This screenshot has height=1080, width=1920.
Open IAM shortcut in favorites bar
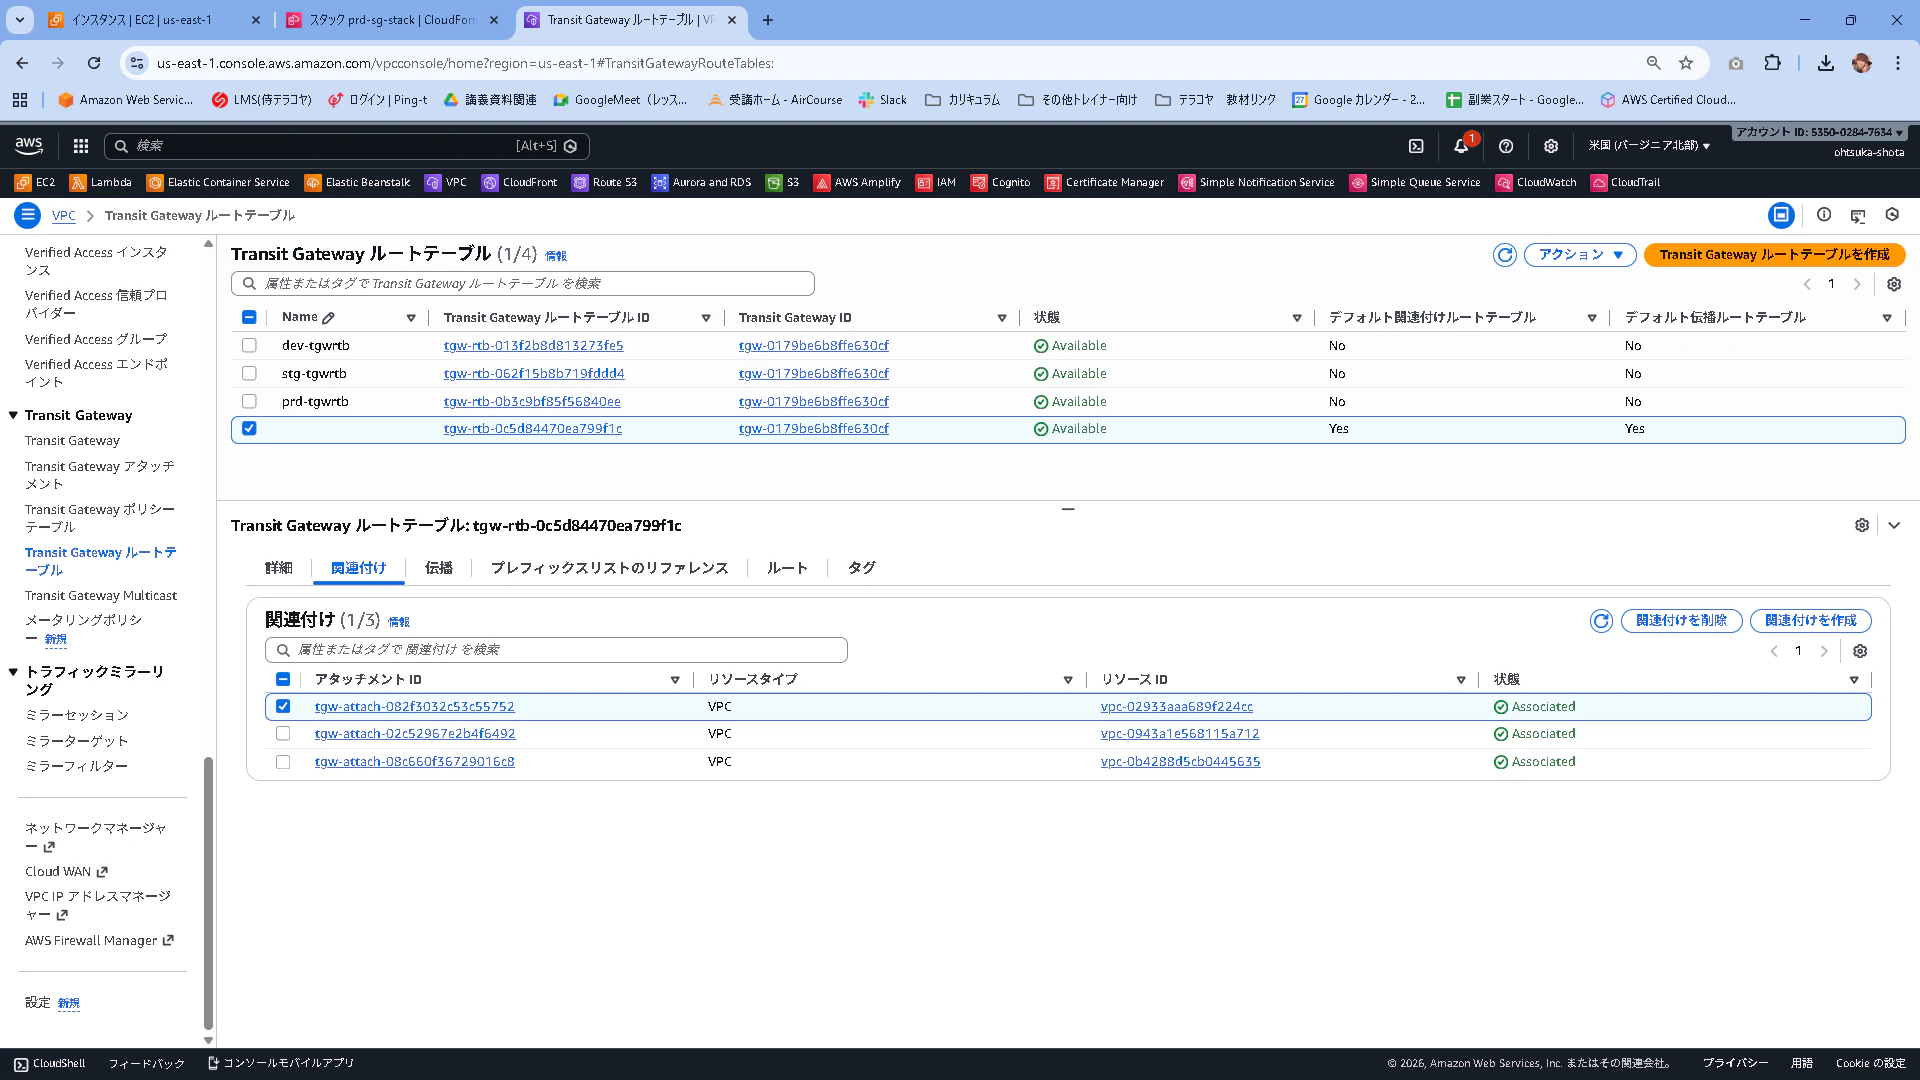pos(936,182)
